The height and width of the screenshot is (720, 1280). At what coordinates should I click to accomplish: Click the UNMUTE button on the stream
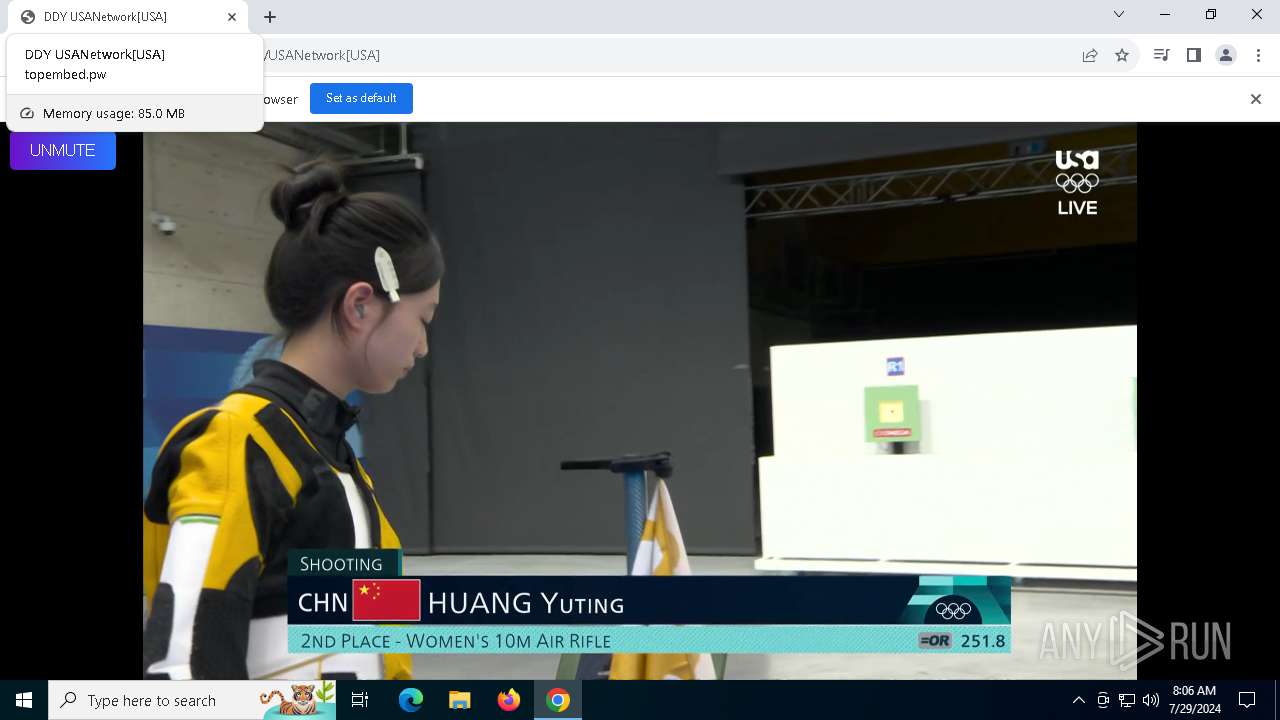pyautogui.click(x=63, y=150)
